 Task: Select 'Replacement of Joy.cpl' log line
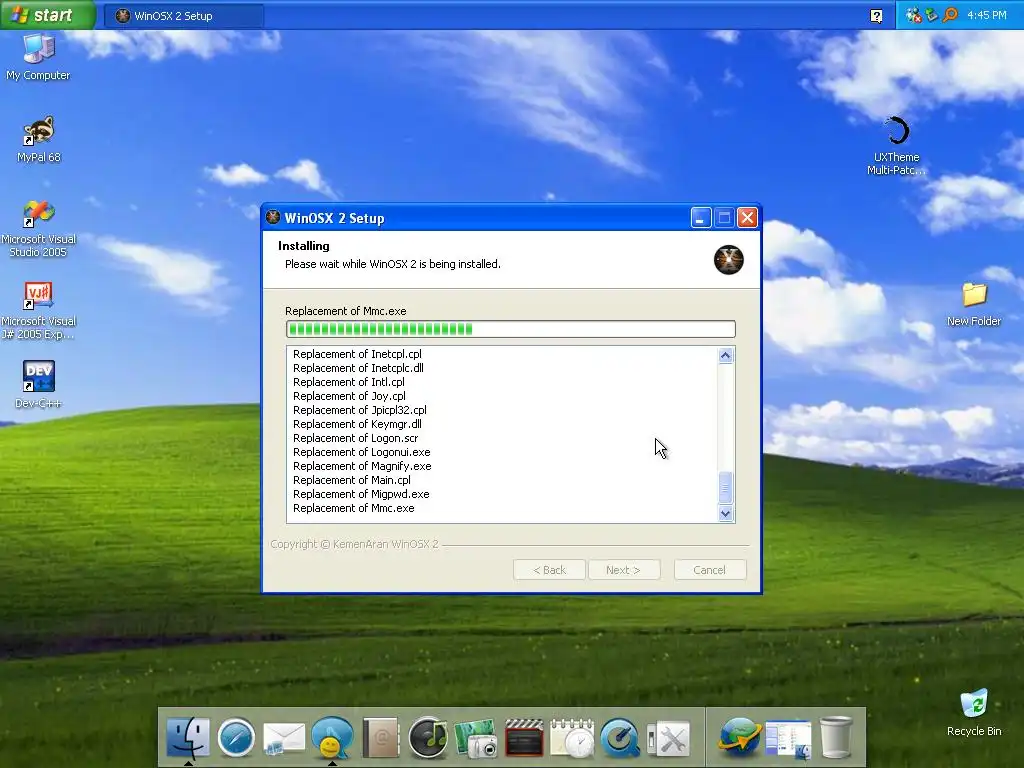click(x=349, y=396)
